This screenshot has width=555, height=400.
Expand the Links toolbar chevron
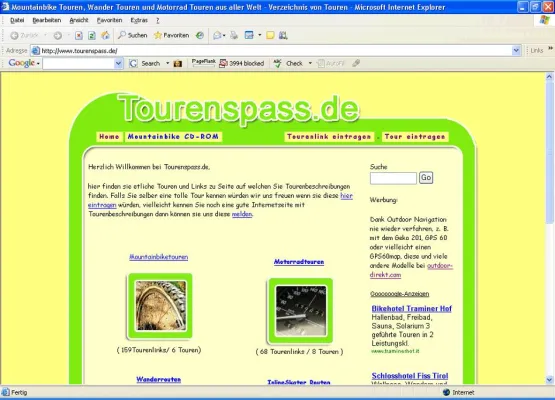pos(550,48)
